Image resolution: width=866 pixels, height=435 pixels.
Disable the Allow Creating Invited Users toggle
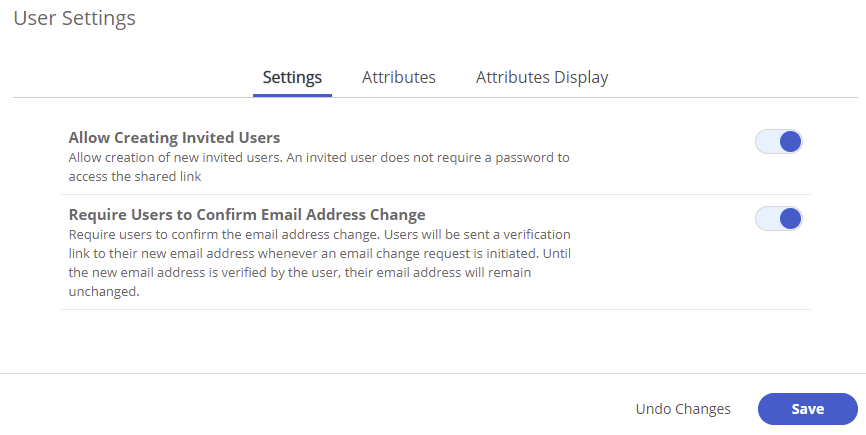click(x=778, y=141)
